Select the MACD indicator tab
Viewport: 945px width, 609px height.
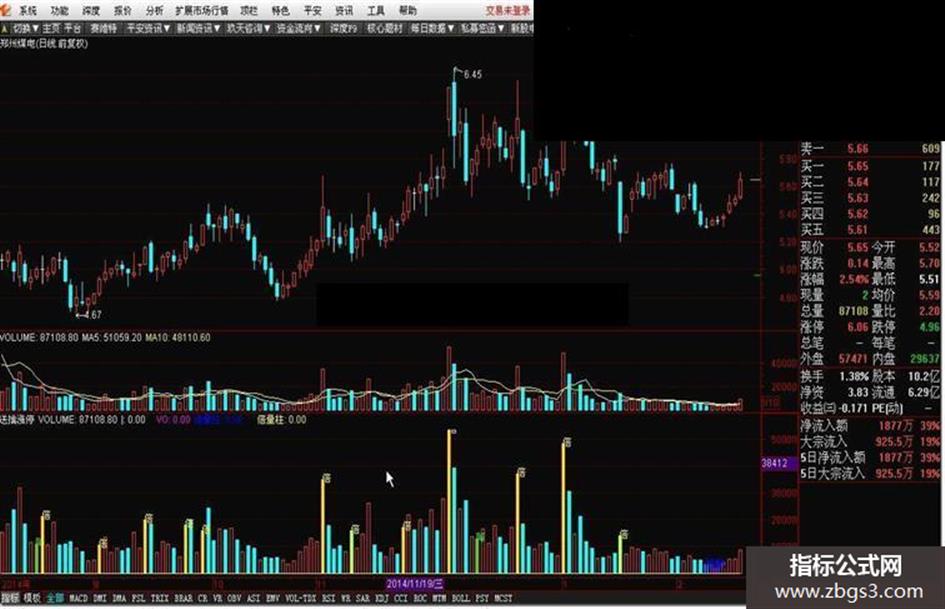click(x=78, y=598)
